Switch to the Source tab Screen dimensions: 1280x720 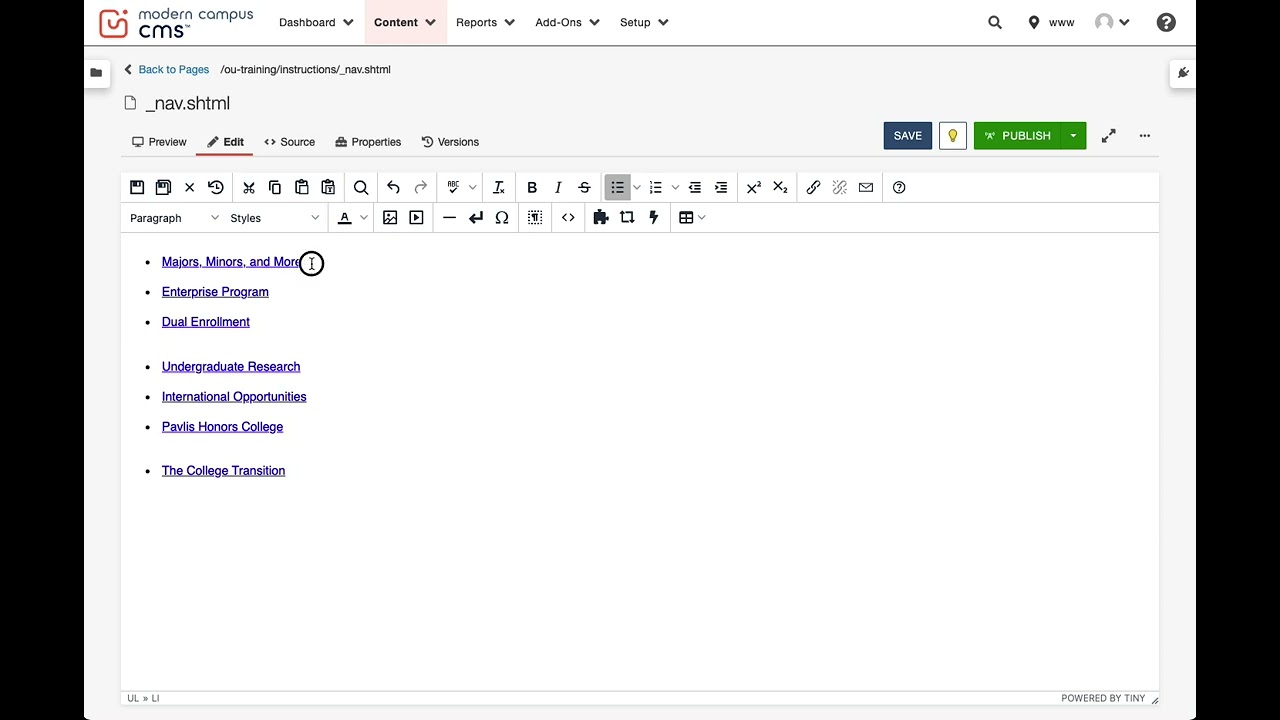point(289,142)
